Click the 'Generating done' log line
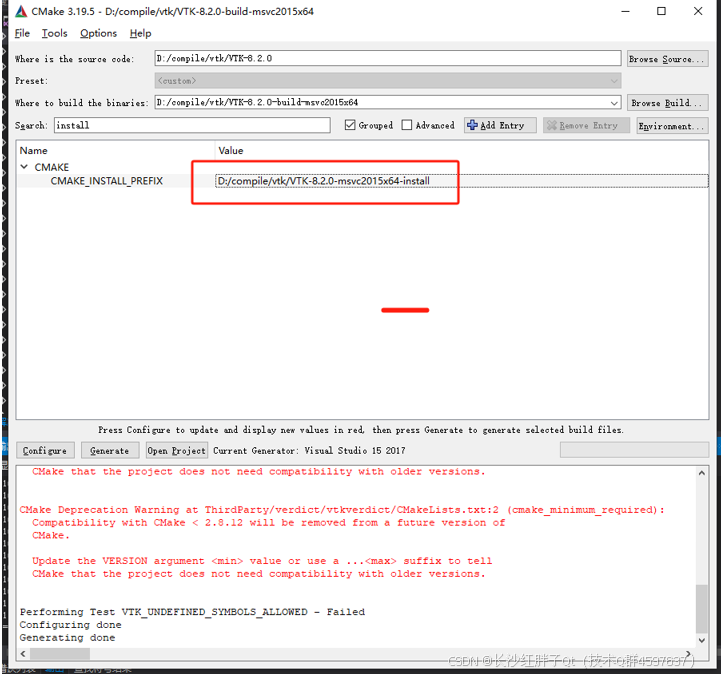The height and width of the screenshot is (674, 721). click(x=67, y=638)
